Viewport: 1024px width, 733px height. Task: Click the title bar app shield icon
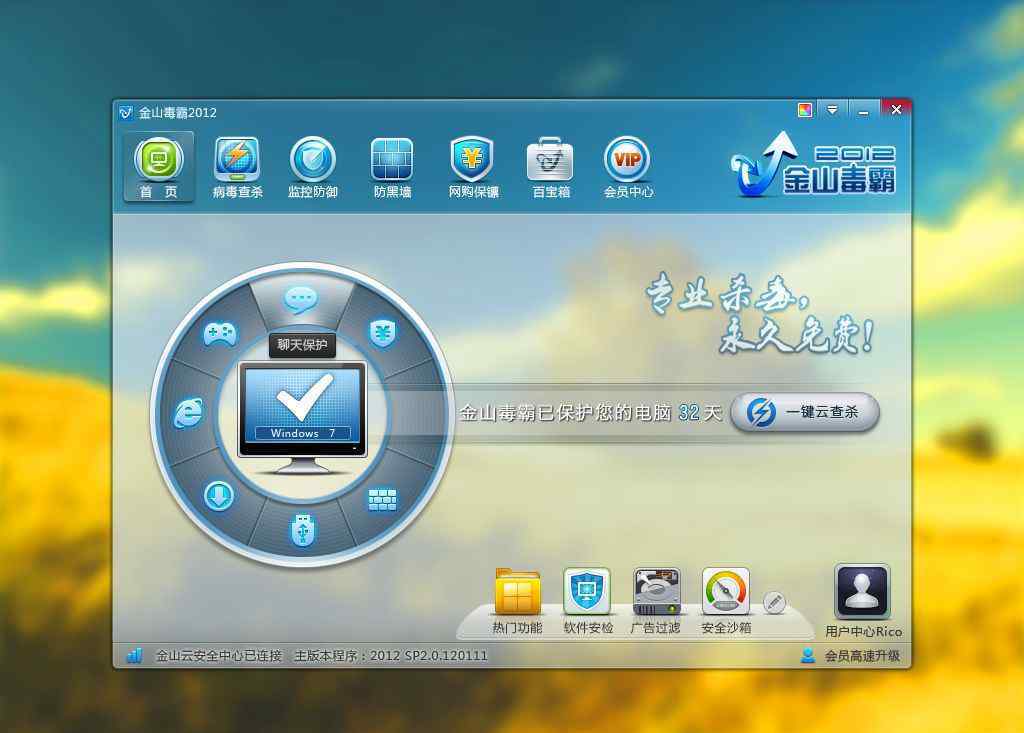pyautogui.click(x=126, y=112)
